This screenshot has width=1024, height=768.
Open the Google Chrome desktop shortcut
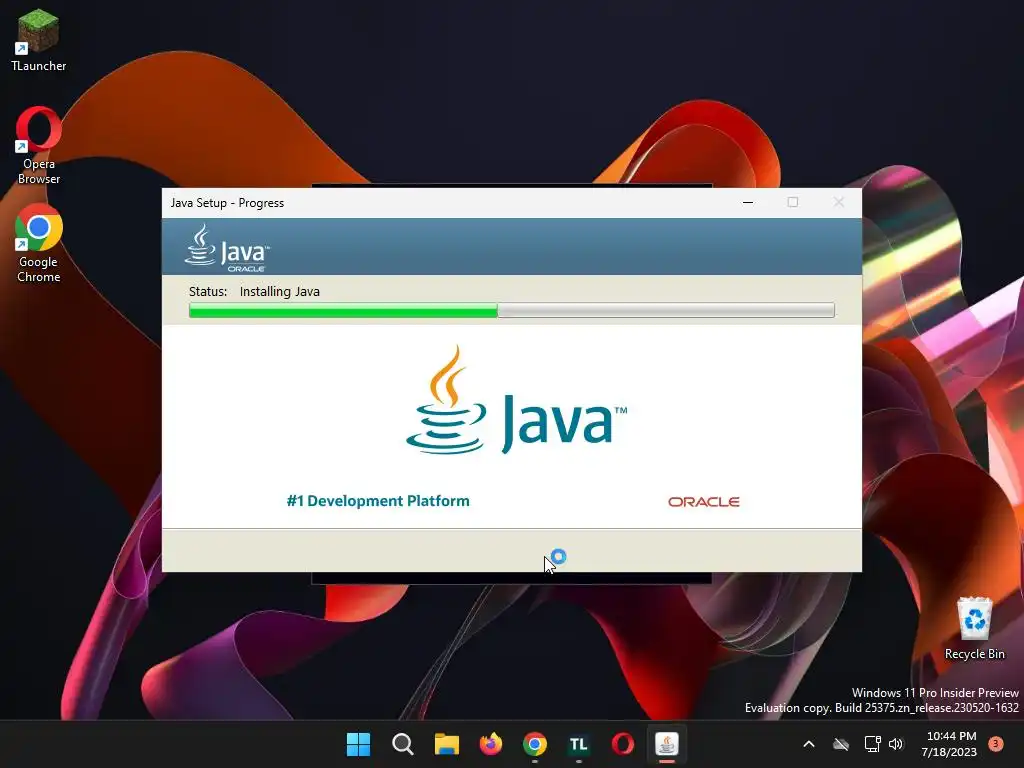click(x=39, y=243)
